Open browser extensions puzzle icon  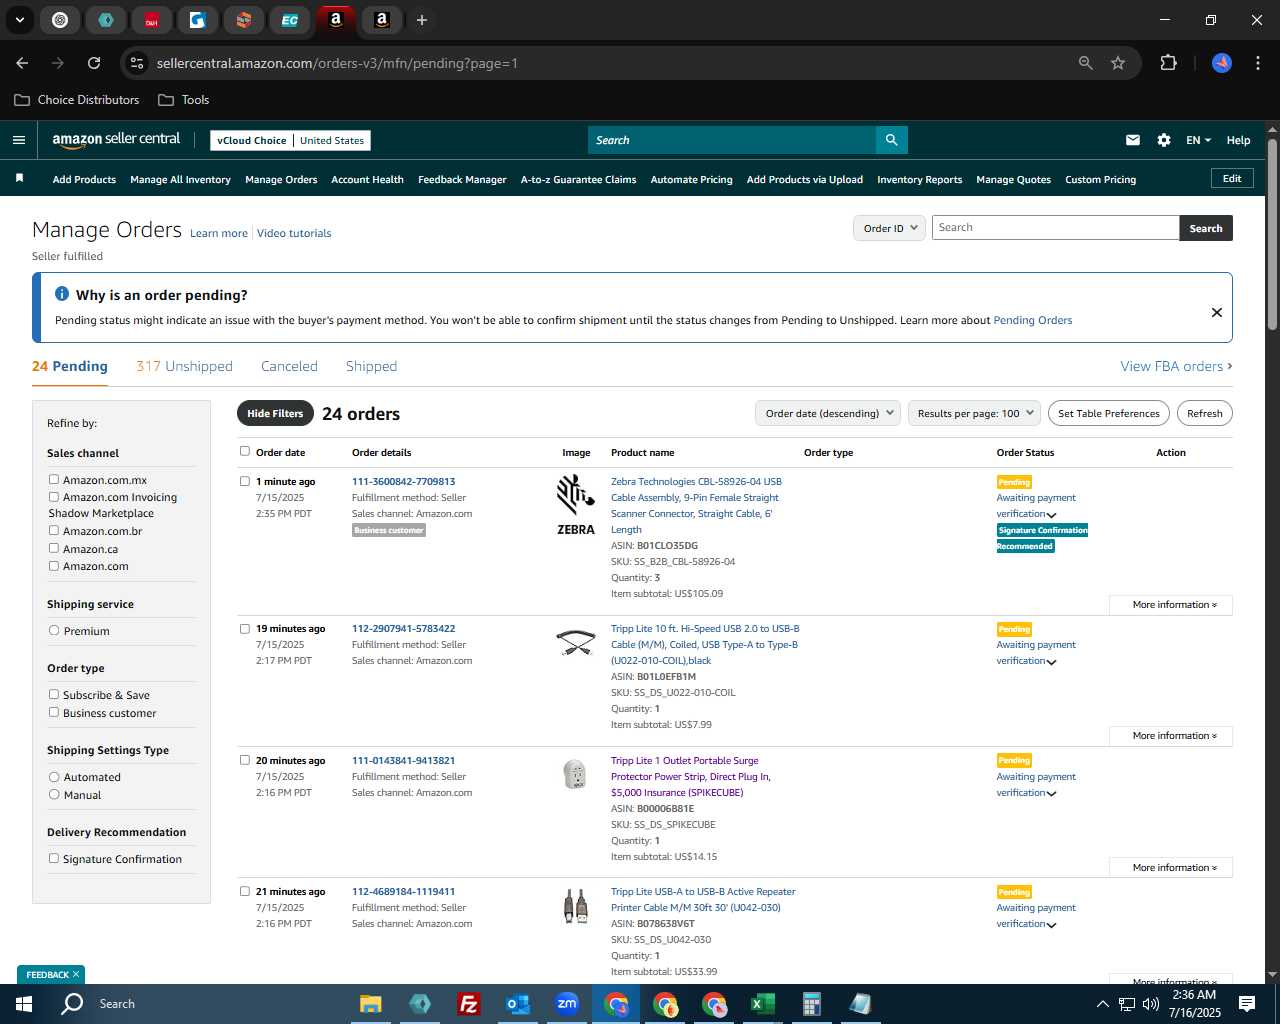1168,63
